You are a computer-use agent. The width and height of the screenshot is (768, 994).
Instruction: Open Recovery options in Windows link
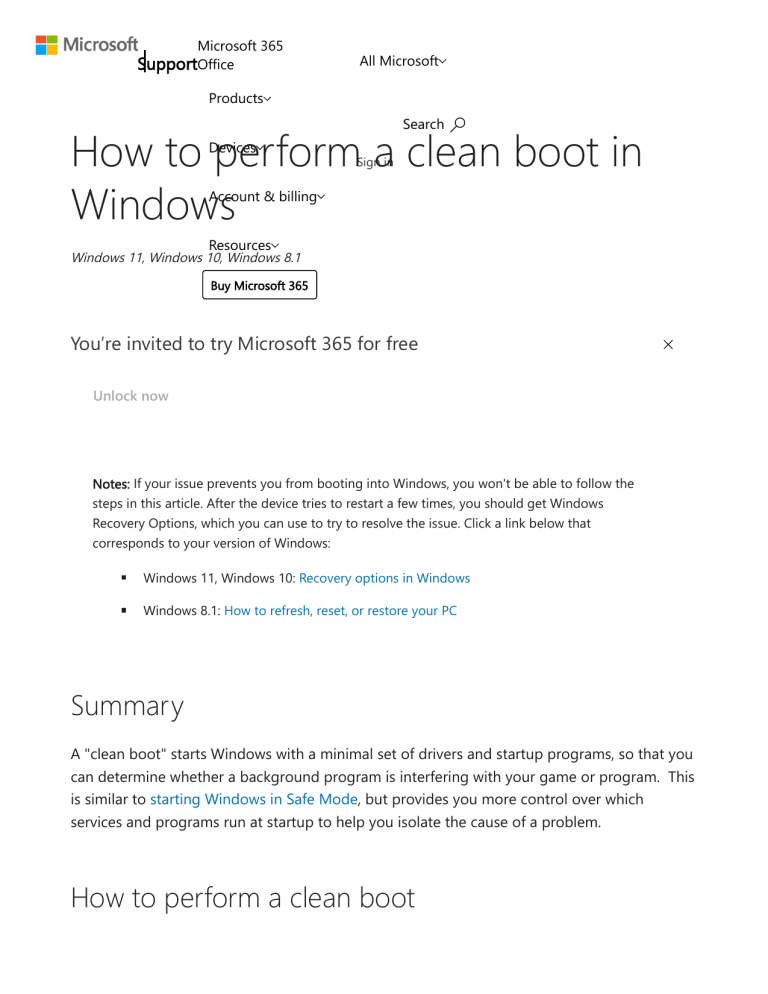click(x=384, y=577)
